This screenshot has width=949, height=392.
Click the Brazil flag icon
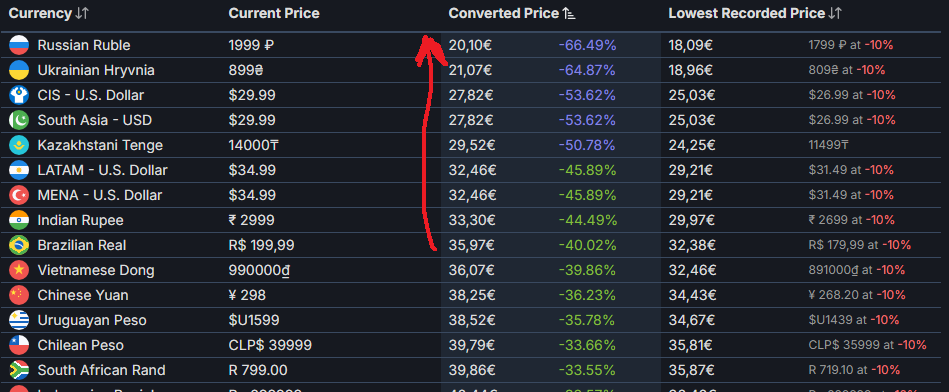pyautogui.click(x=19, y=245)
